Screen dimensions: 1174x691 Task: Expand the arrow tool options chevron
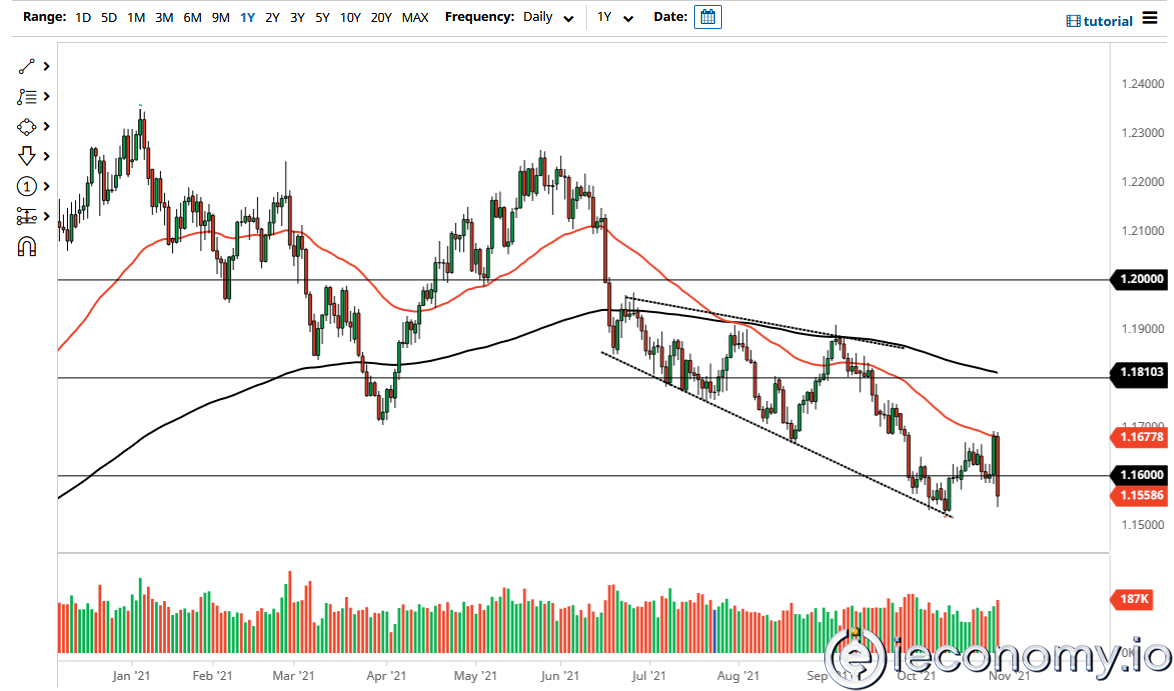44,156
